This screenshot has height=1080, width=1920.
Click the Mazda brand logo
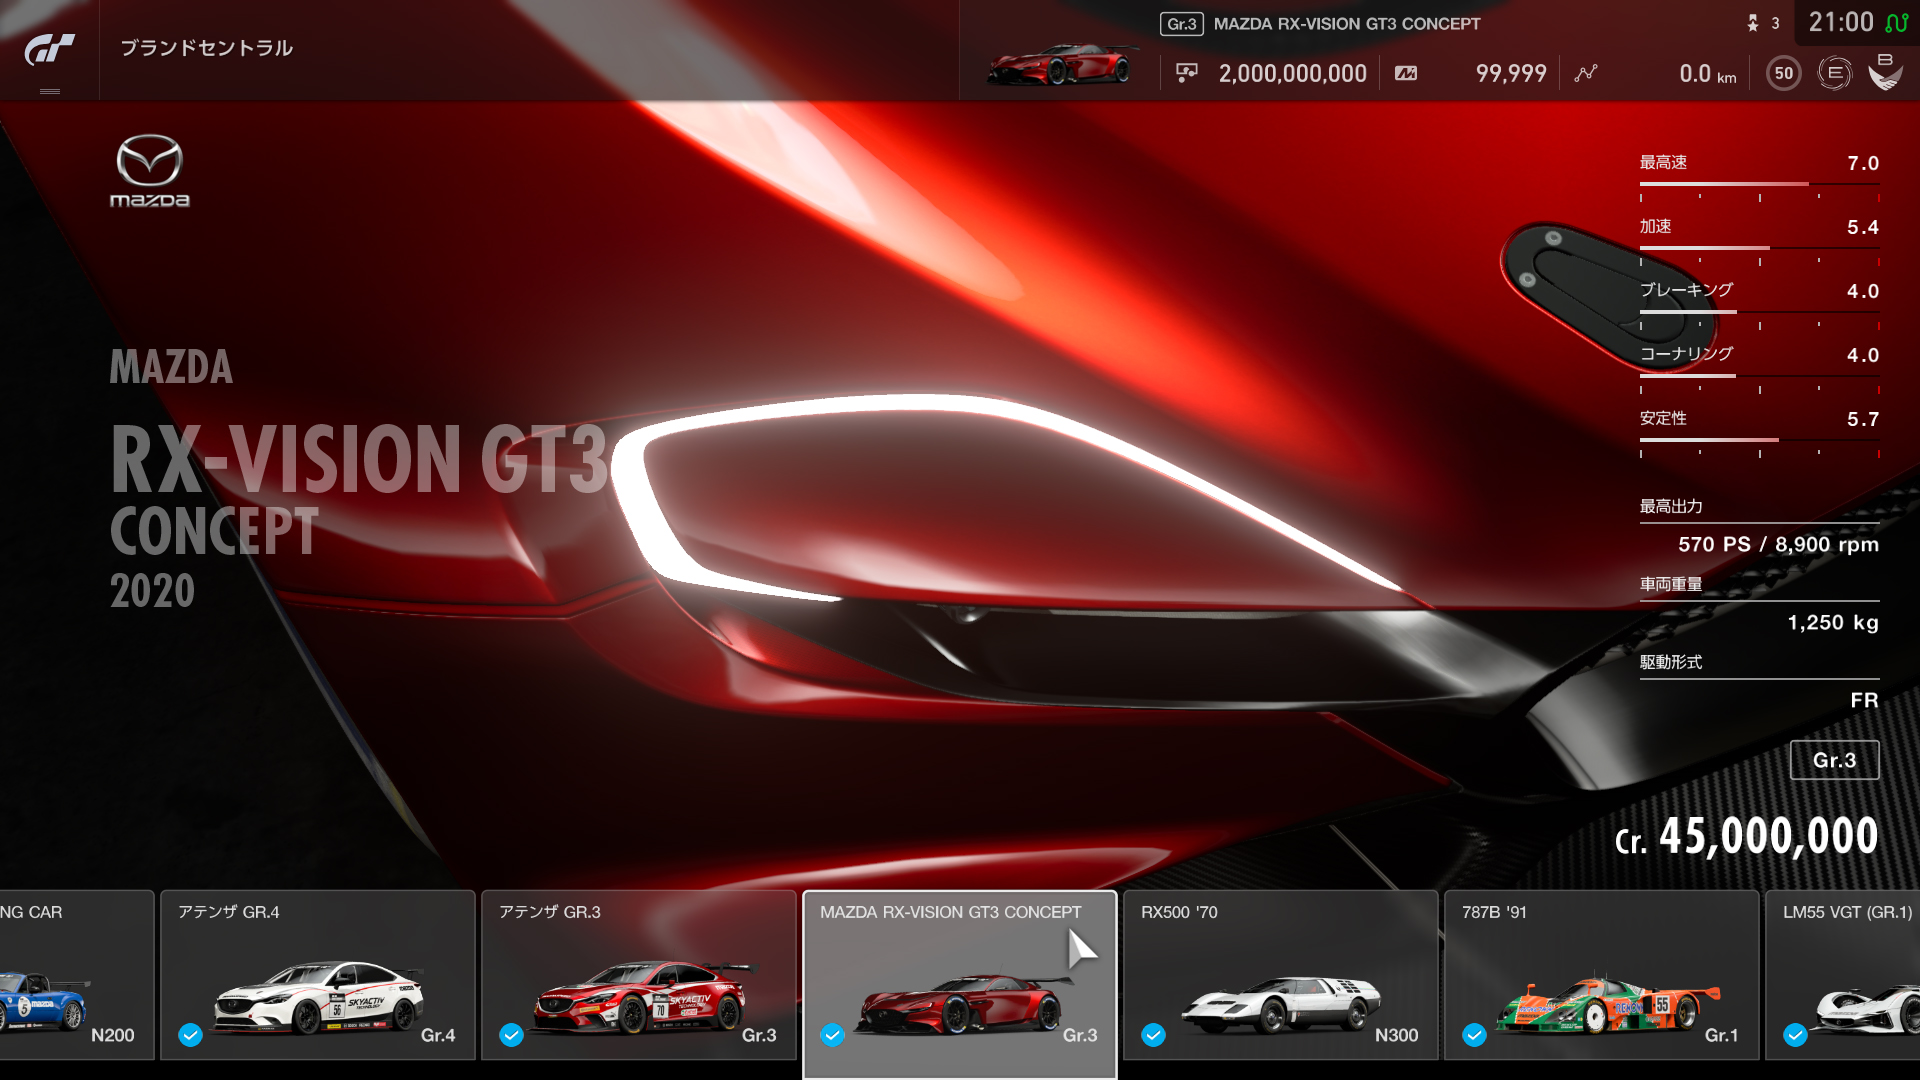pyautogui.click(x=149, y=171)
